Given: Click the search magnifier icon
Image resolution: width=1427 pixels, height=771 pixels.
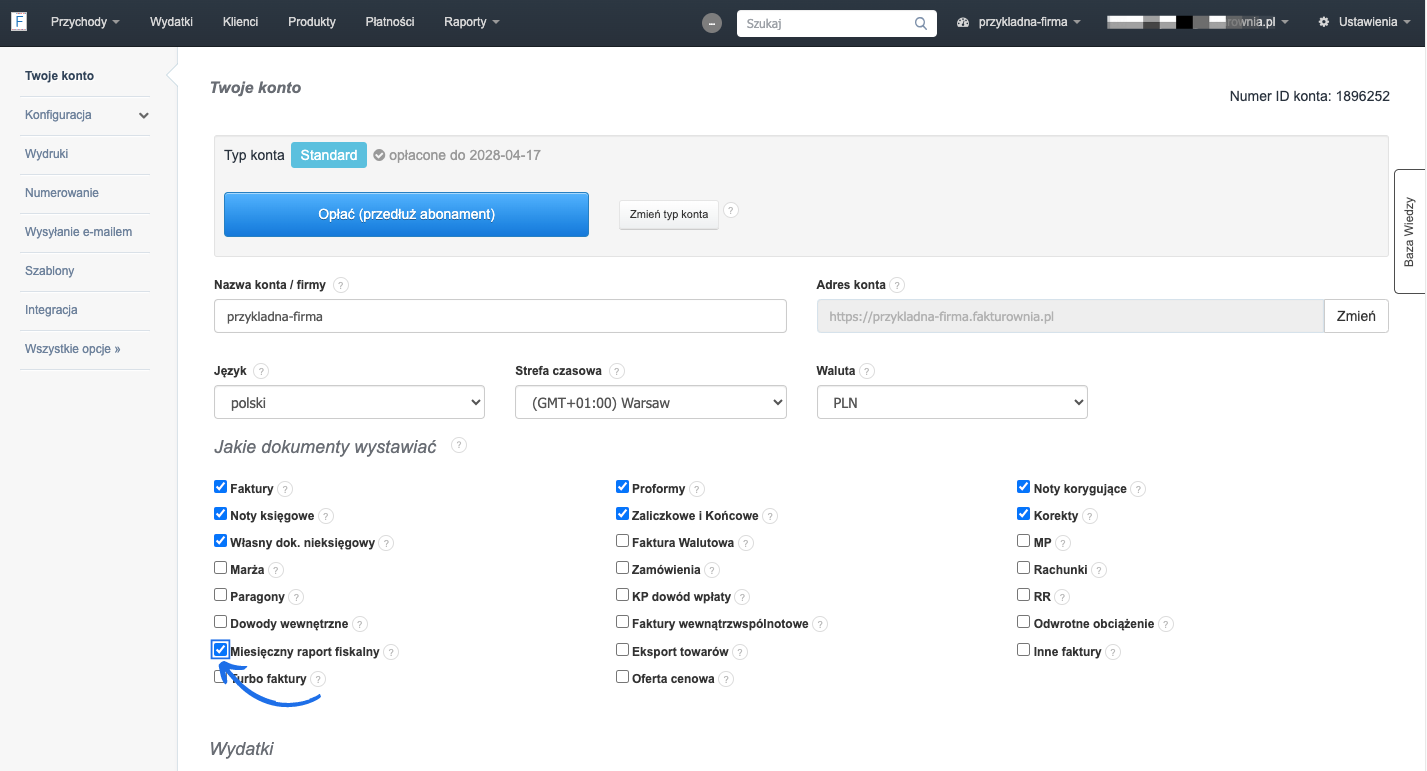Looking at the screenshot, I should 920,23.
